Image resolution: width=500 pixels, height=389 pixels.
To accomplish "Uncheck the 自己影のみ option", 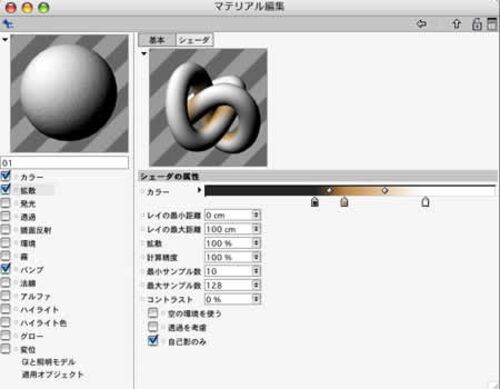I will (x=153, y=341).
